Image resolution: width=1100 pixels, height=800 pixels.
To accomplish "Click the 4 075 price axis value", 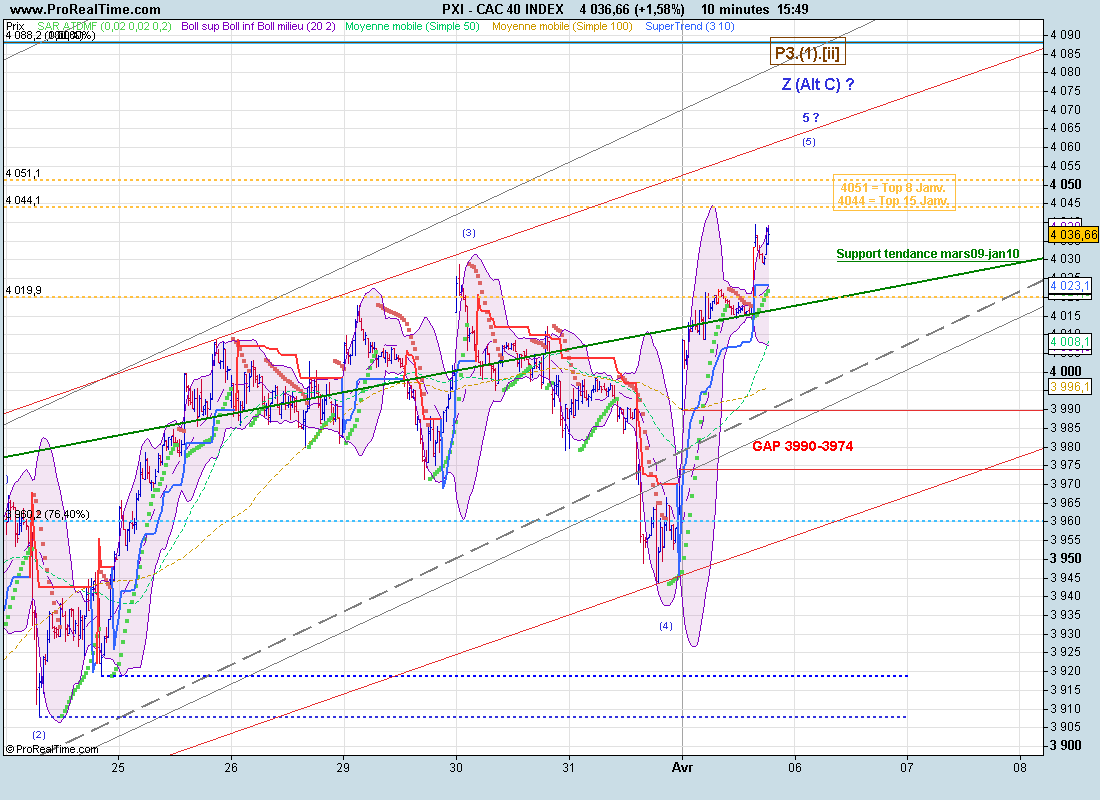I will pos(1066,91).
